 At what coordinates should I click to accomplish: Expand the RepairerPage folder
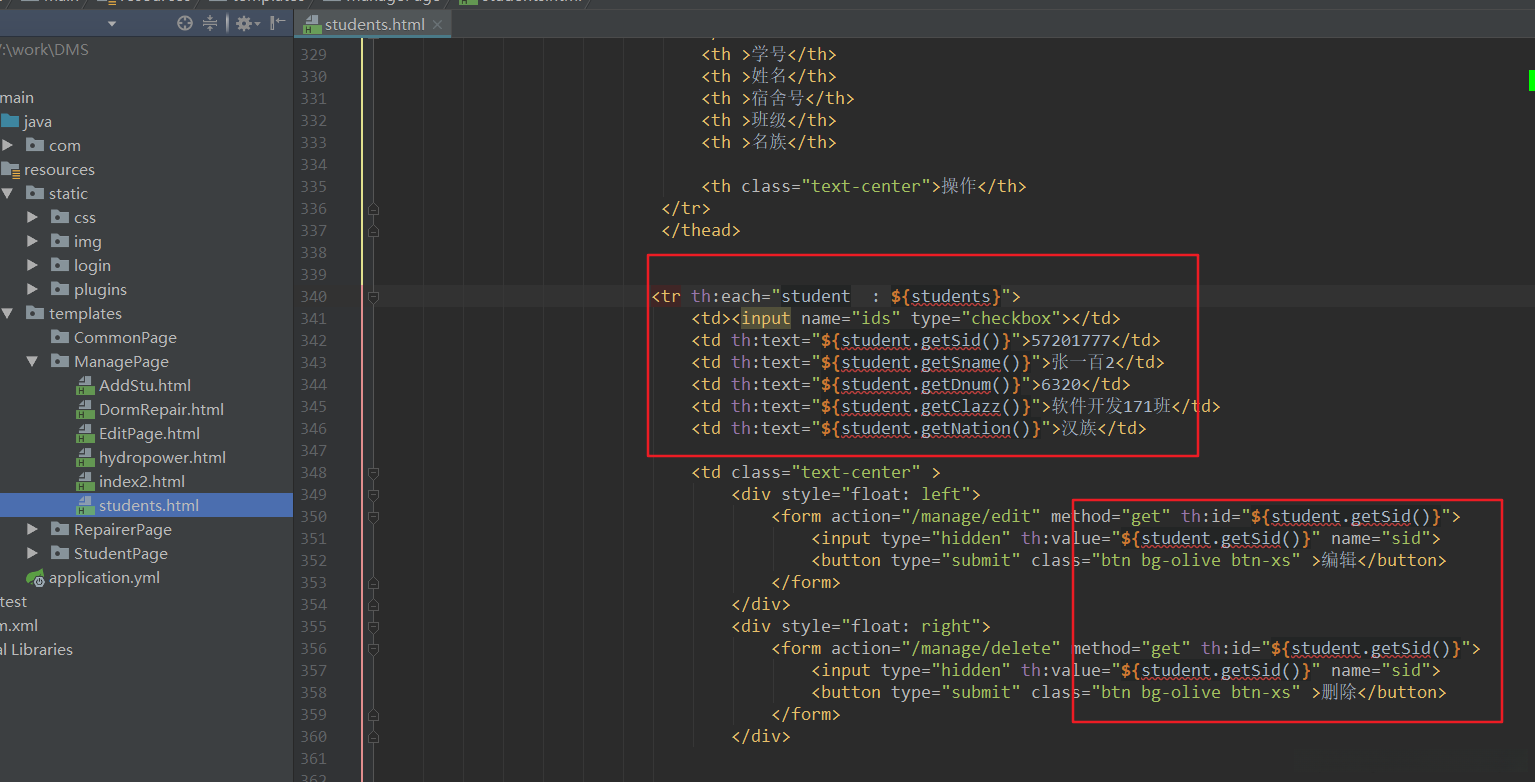pos(33,529)
